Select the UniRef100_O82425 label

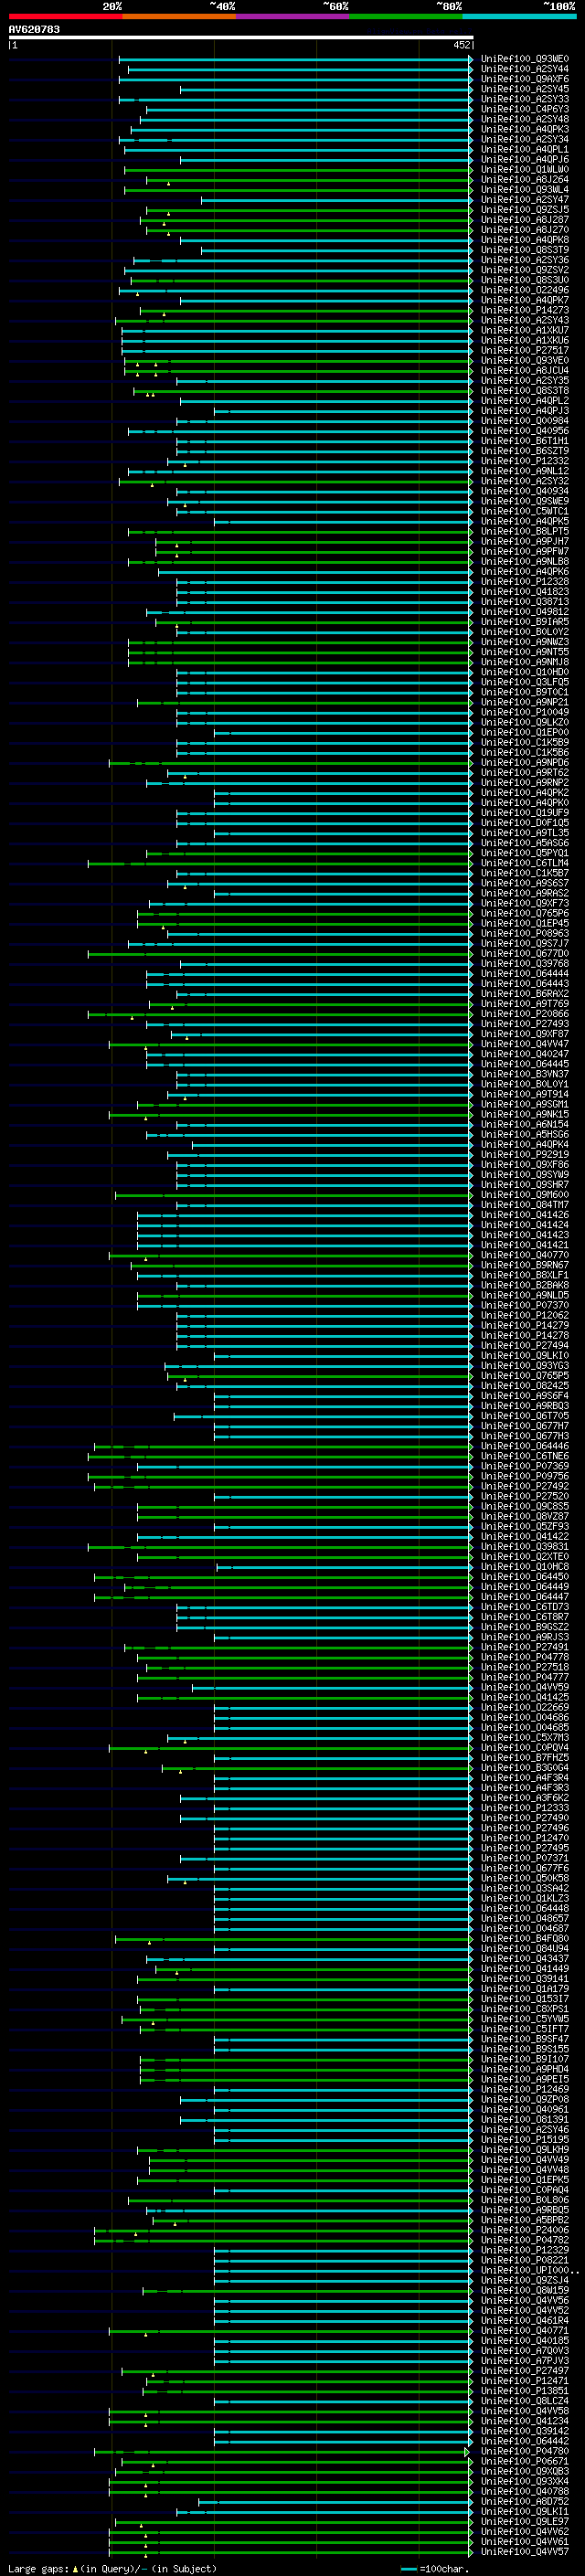click(x=525, y=1386)
